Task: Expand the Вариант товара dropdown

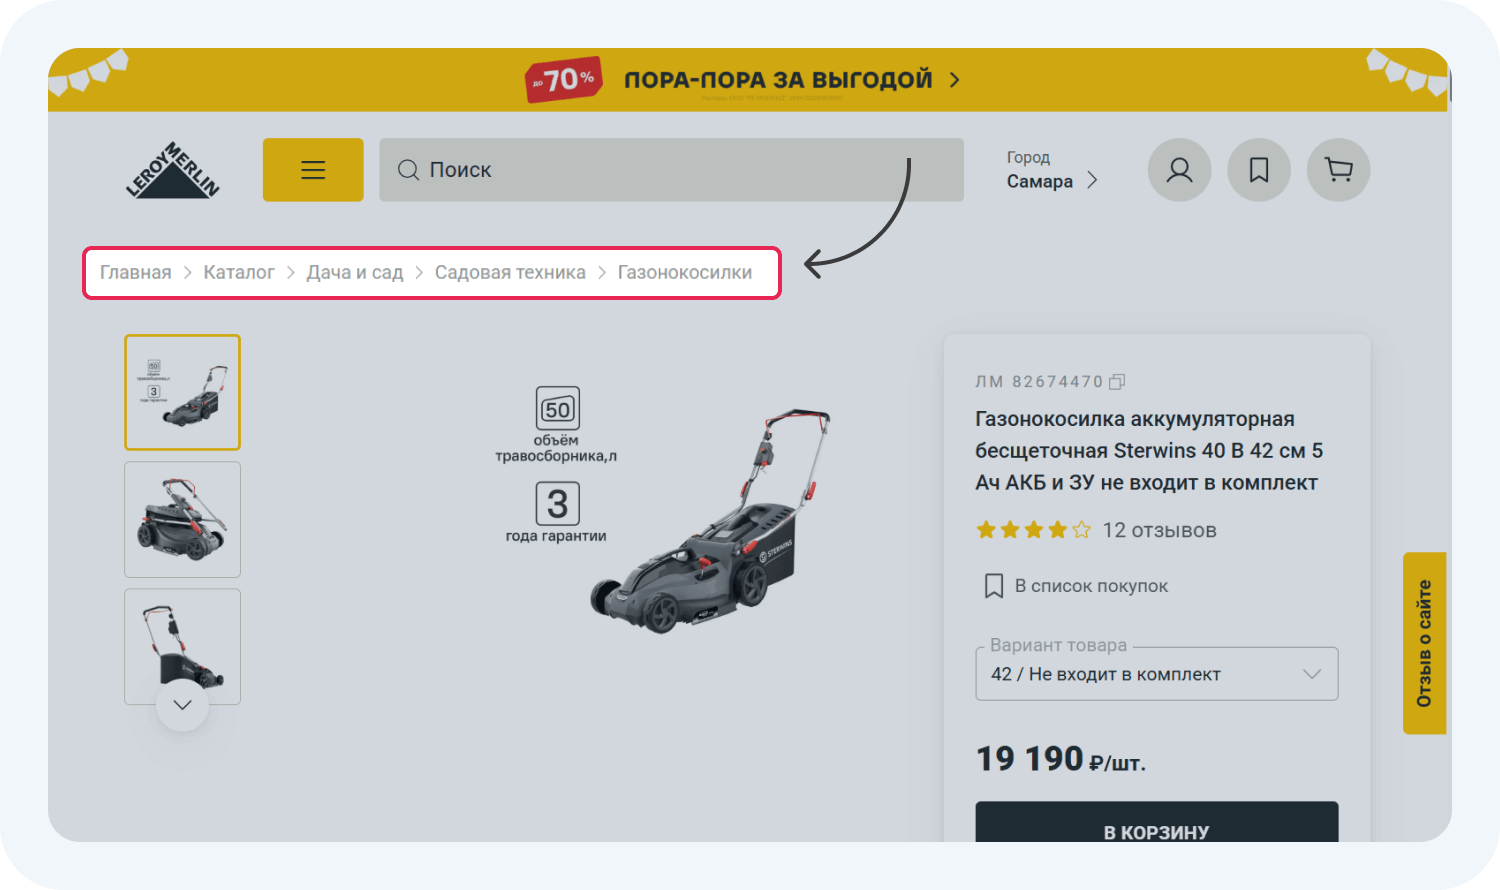Action: 1157,674
